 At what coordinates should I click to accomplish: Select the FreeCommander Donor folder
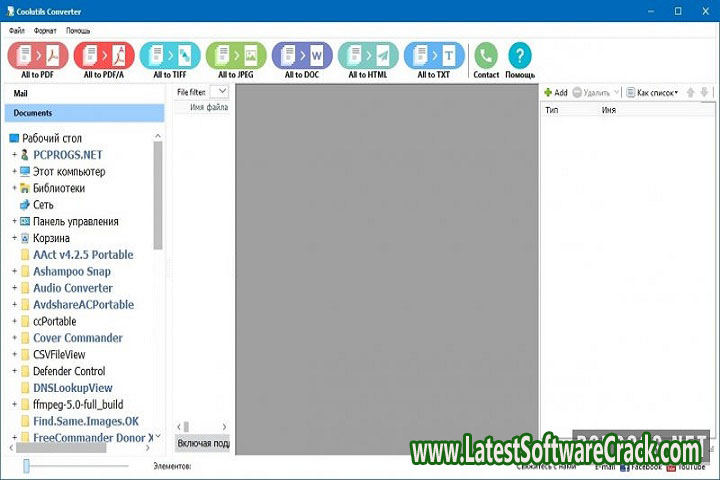click(x=93, y=438)
